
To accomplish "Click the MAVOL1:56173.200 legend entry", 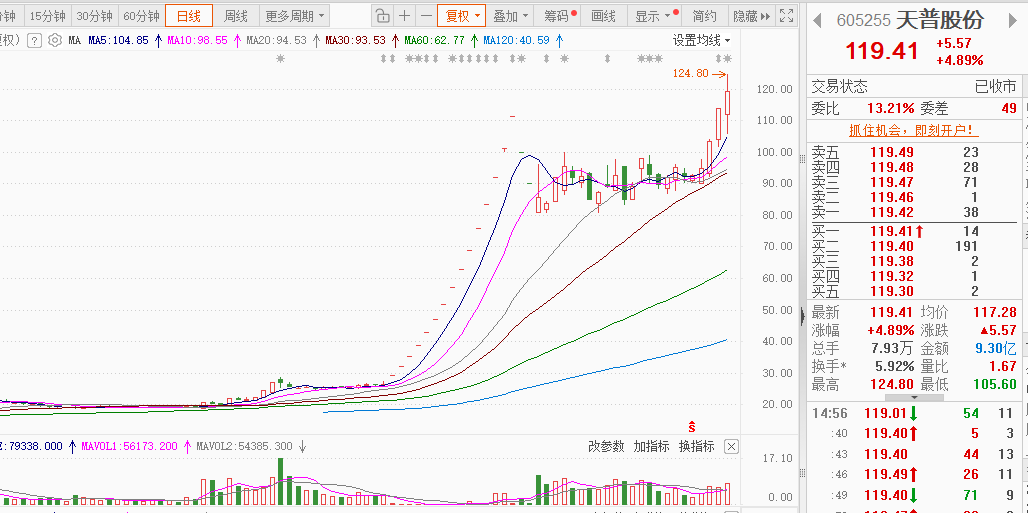I will (x=129, y=447).
